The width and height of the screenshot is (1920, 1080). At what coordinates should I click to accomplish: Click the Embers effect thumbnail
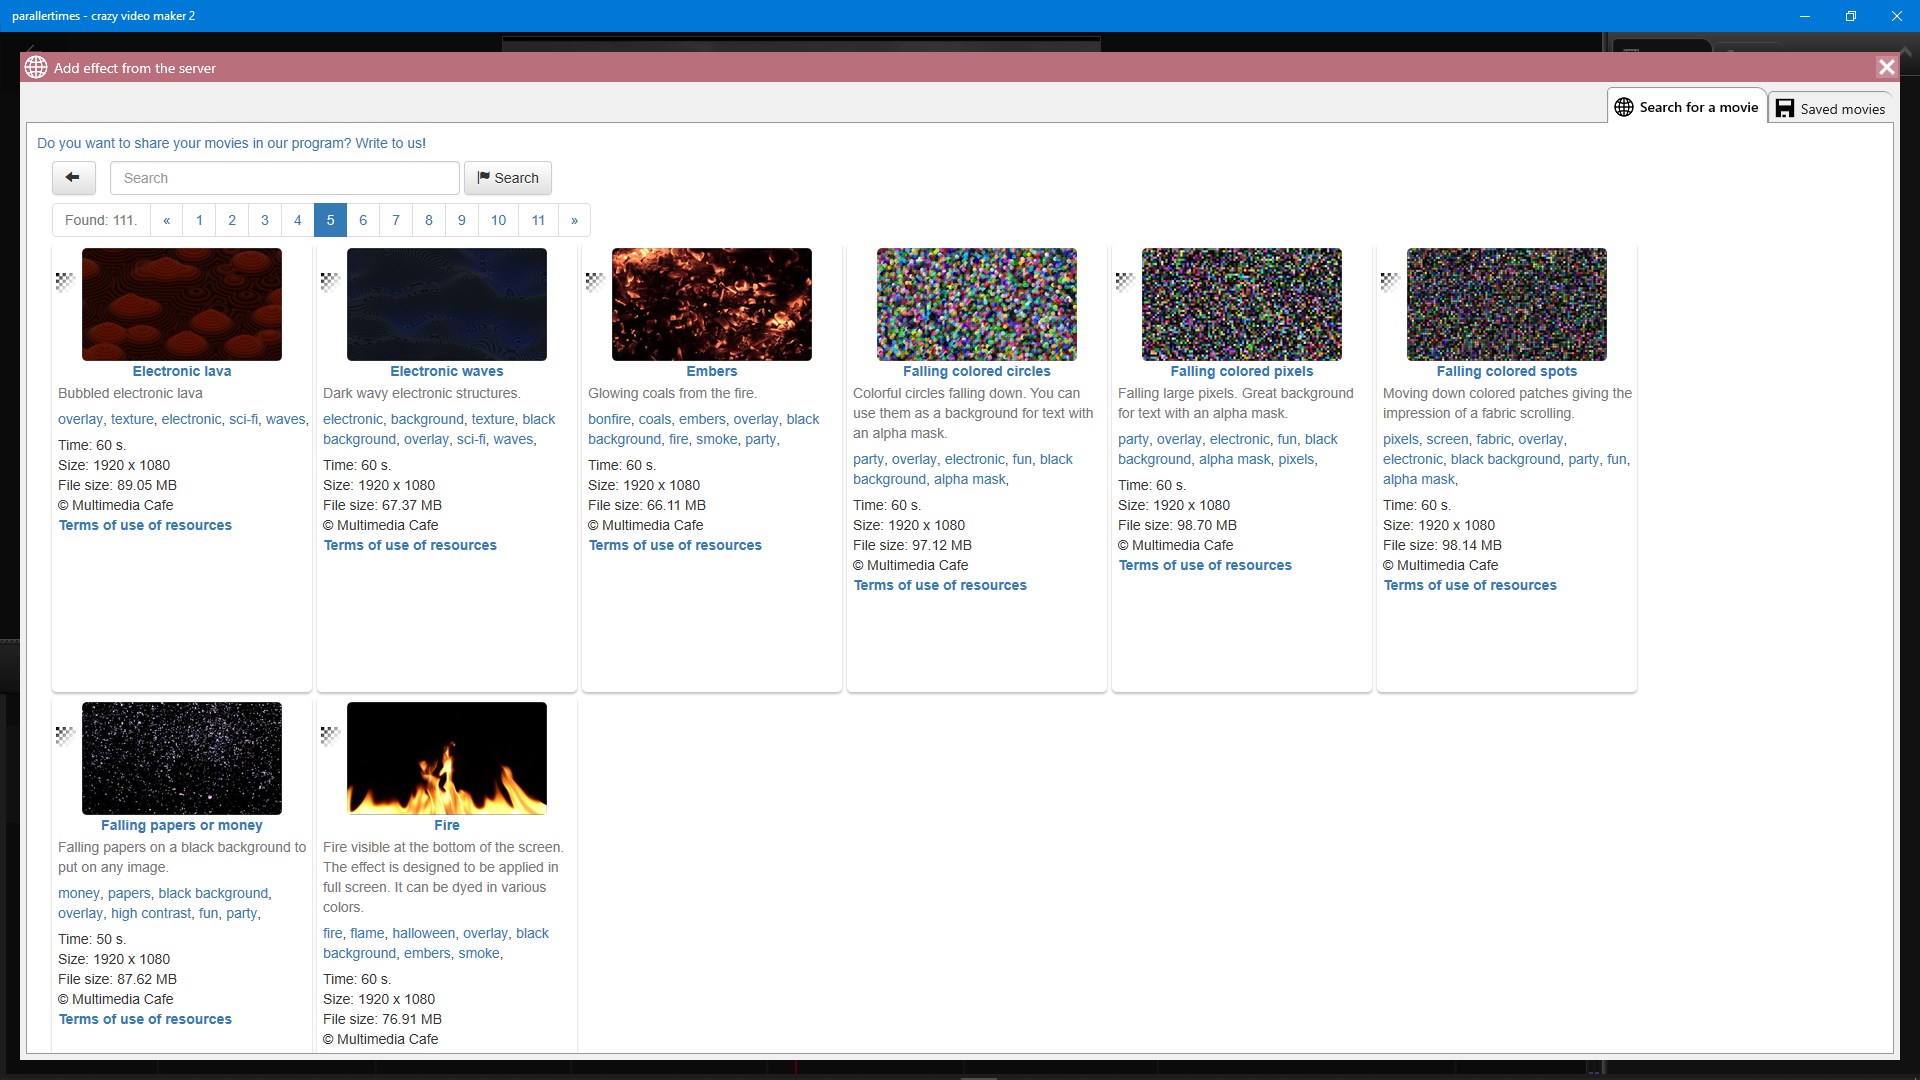tap(711, 304)
